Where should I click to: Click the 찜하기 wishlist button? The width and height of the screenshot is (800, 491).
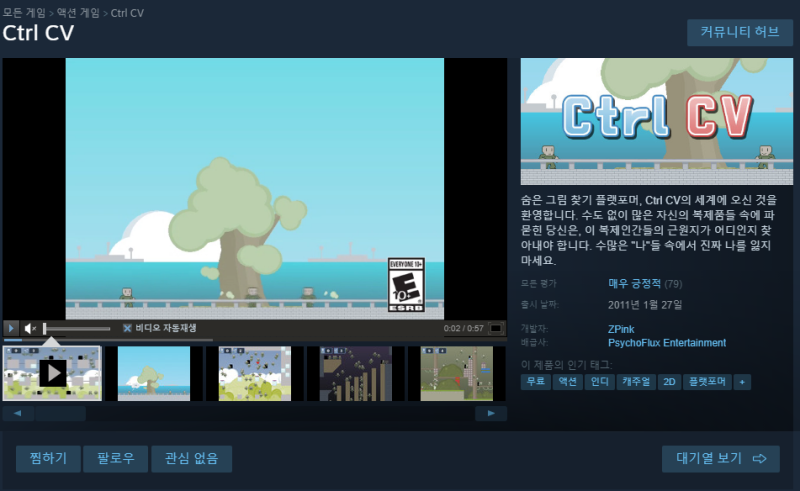click(x=48, y=458)
